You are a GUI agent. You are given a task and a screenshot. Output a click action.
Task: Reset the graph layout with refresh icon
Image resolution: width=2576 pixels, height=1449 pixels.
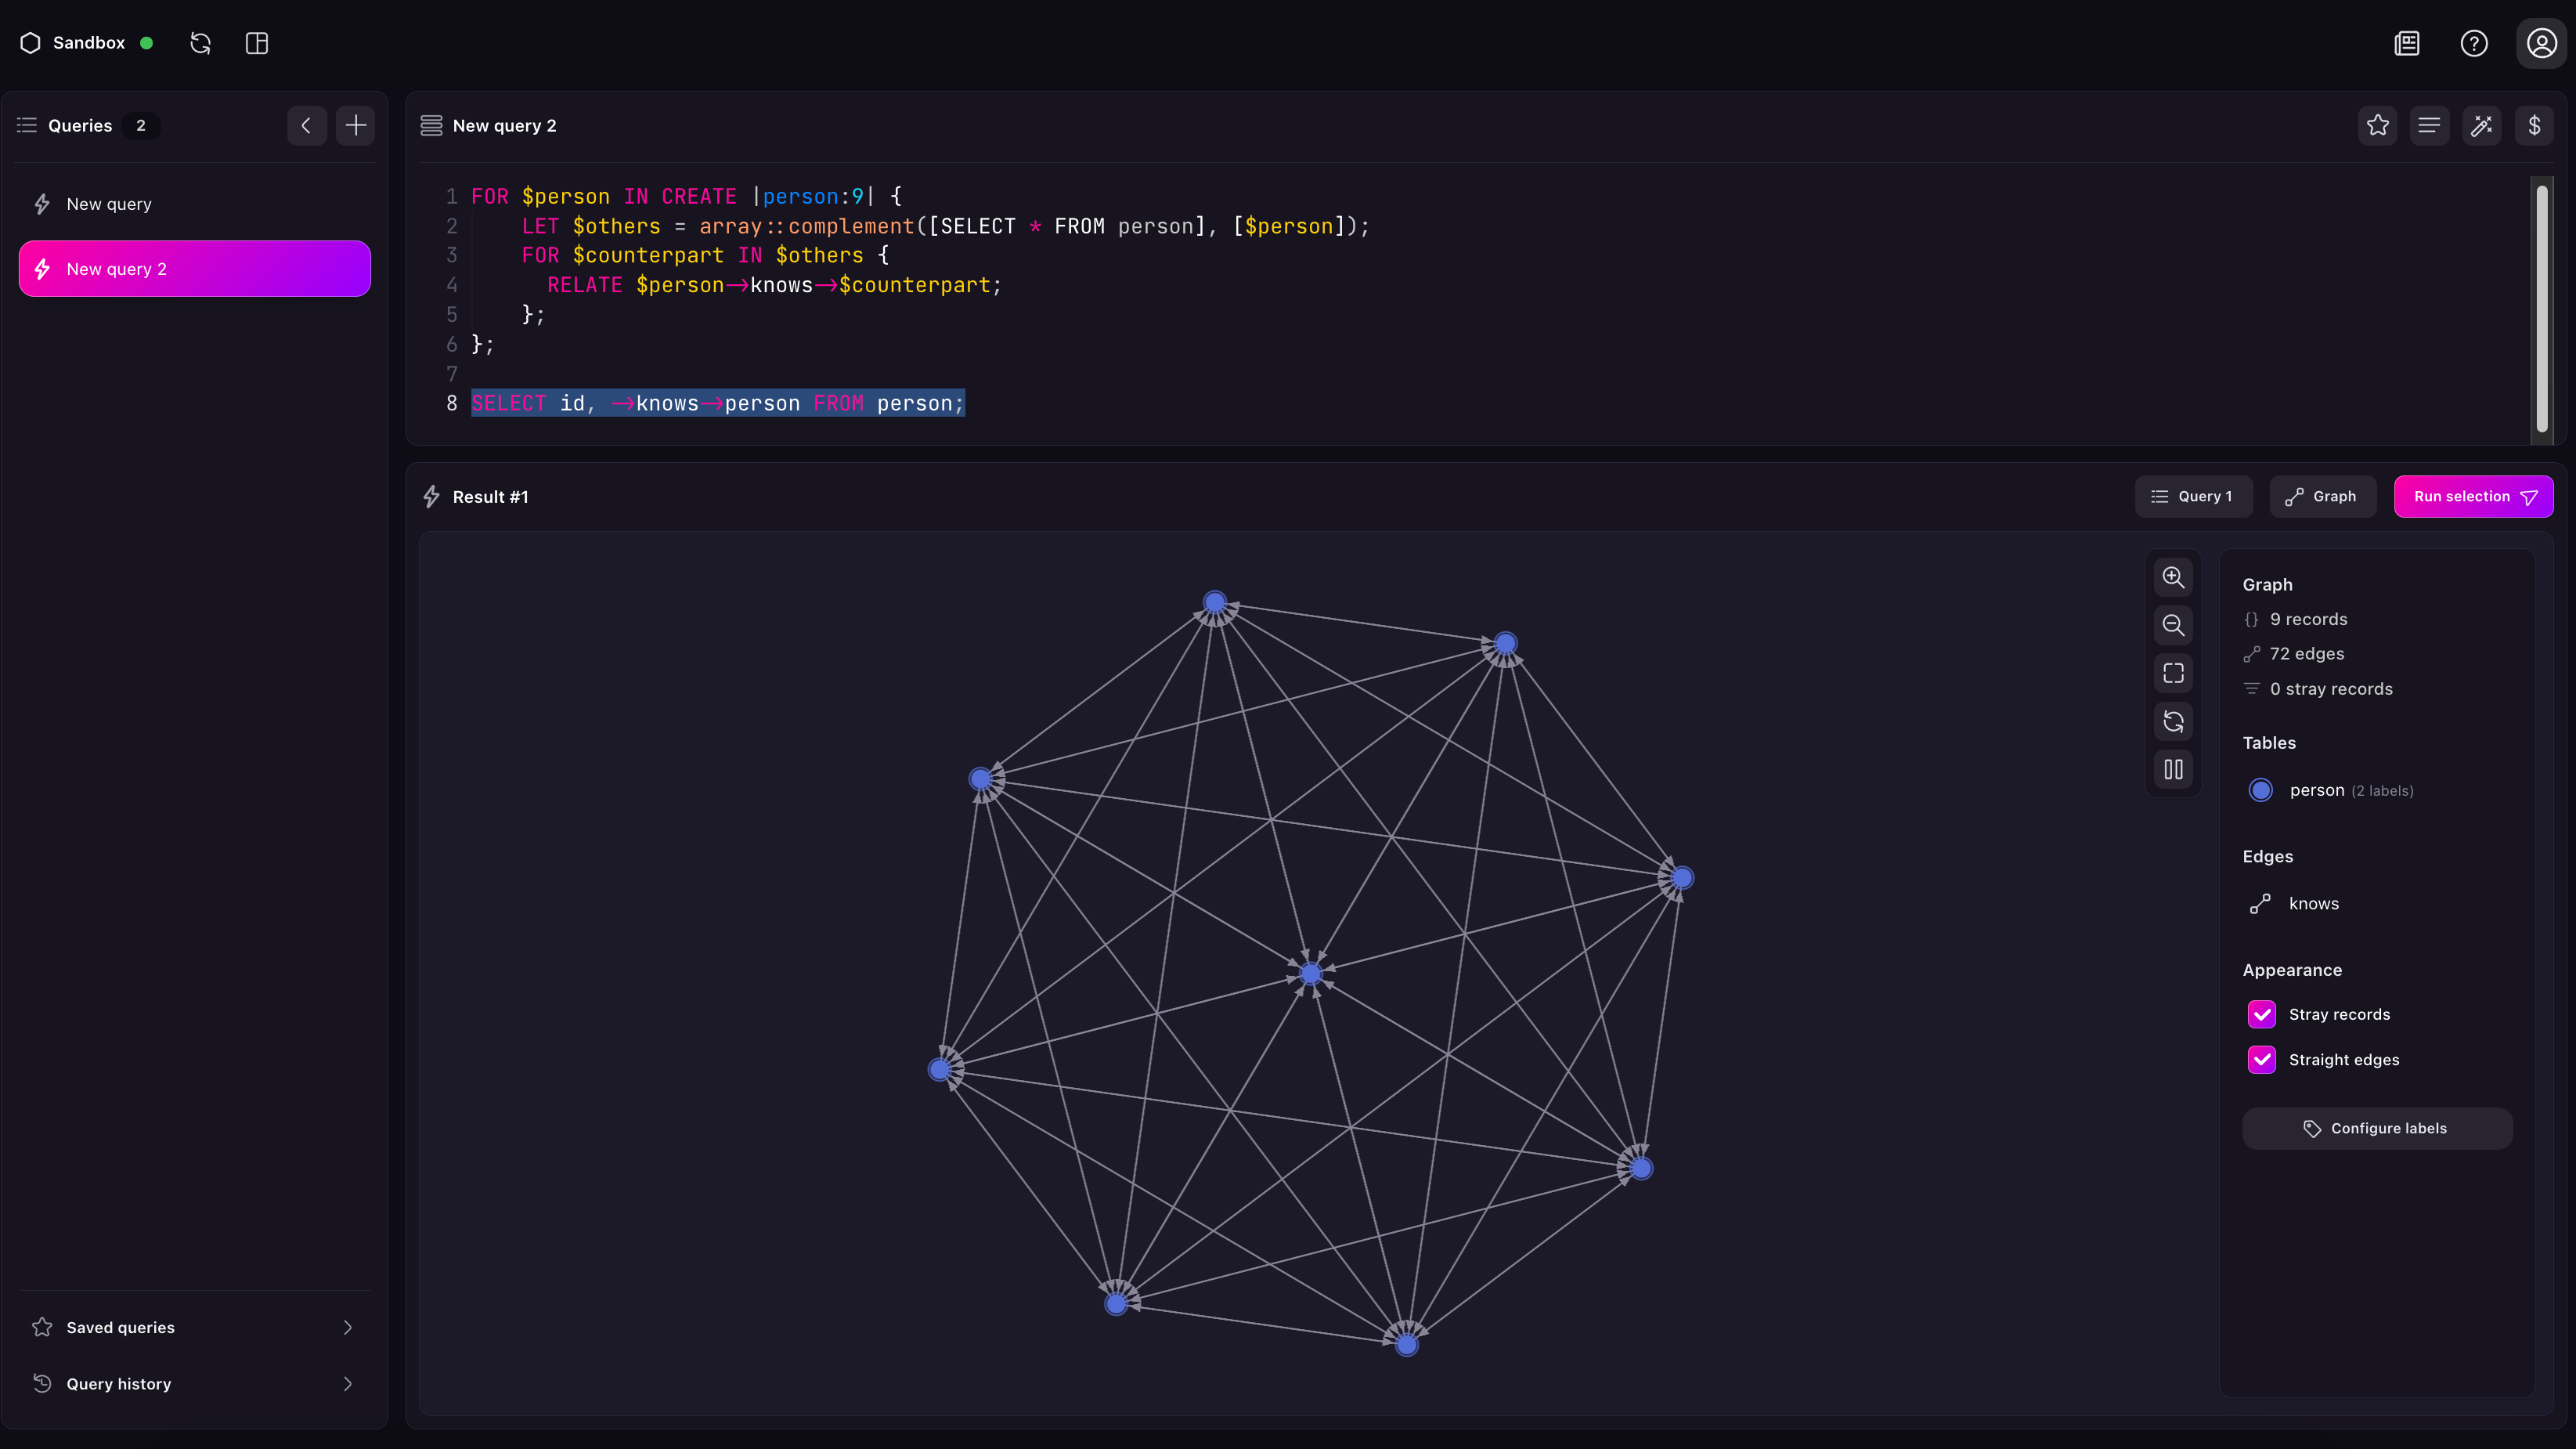(2174, 721)
